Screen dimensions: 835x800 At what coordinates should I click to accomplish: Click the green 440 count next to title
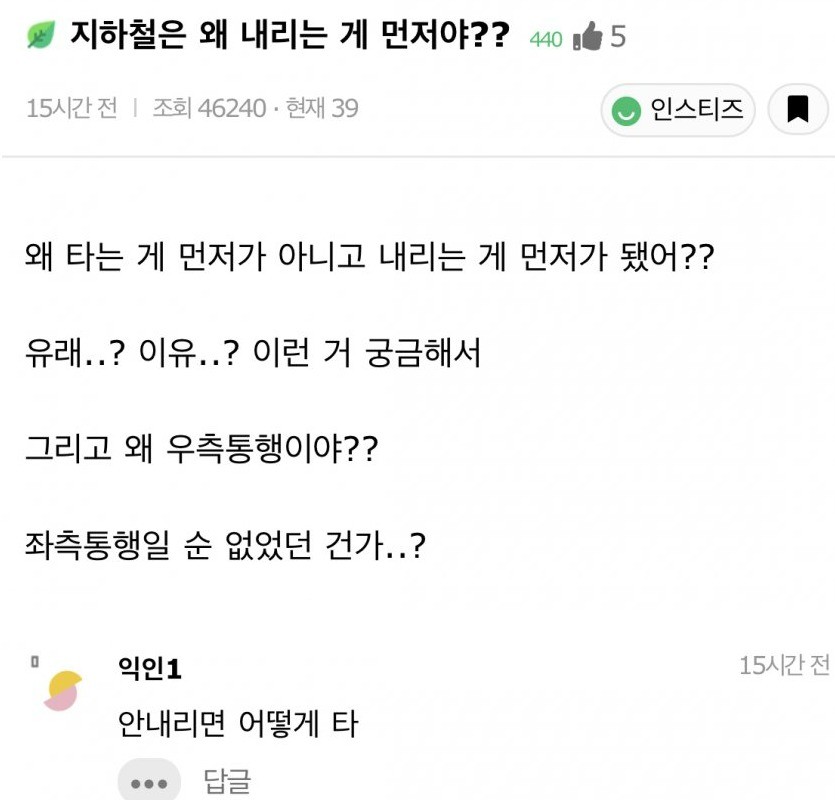coord(546,40)
